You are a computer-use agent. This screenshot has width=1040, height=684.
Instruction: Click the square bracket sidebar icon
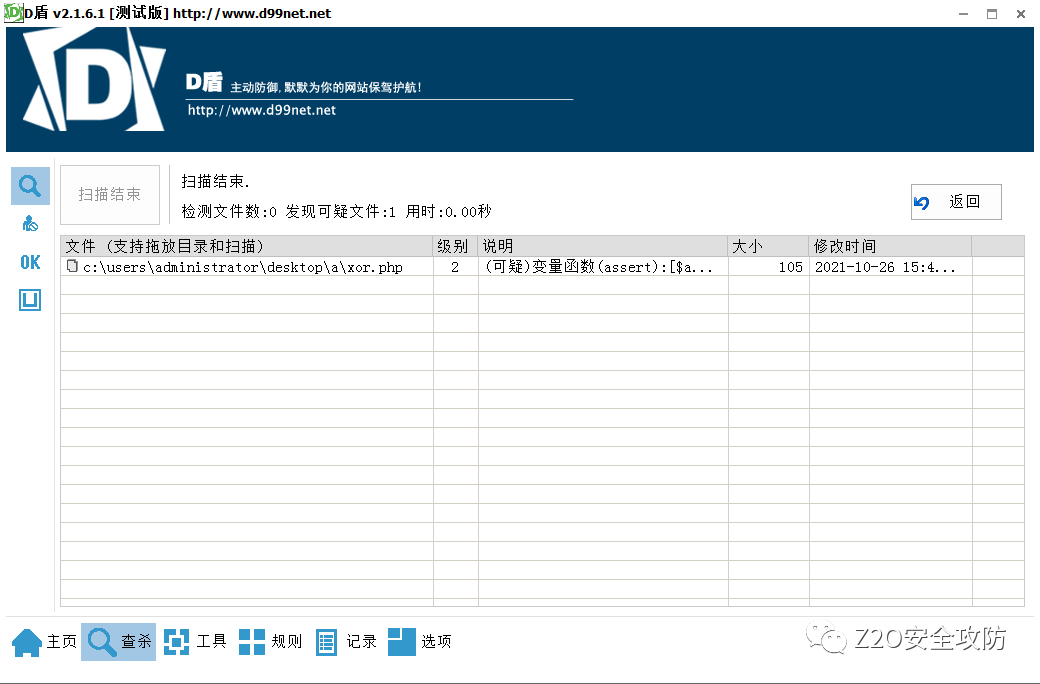click(x=30, y=300)
